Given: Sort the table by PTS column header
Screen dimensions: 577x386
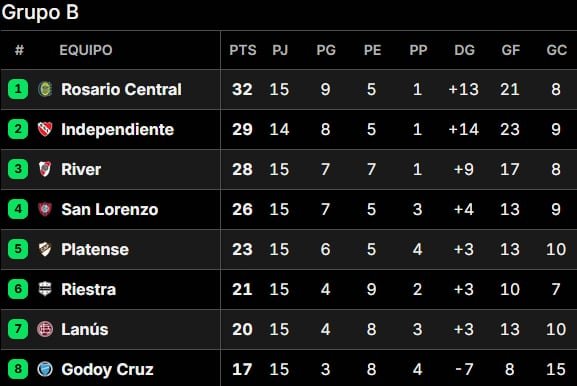Looking at the screenshot, I should point(243,50).
